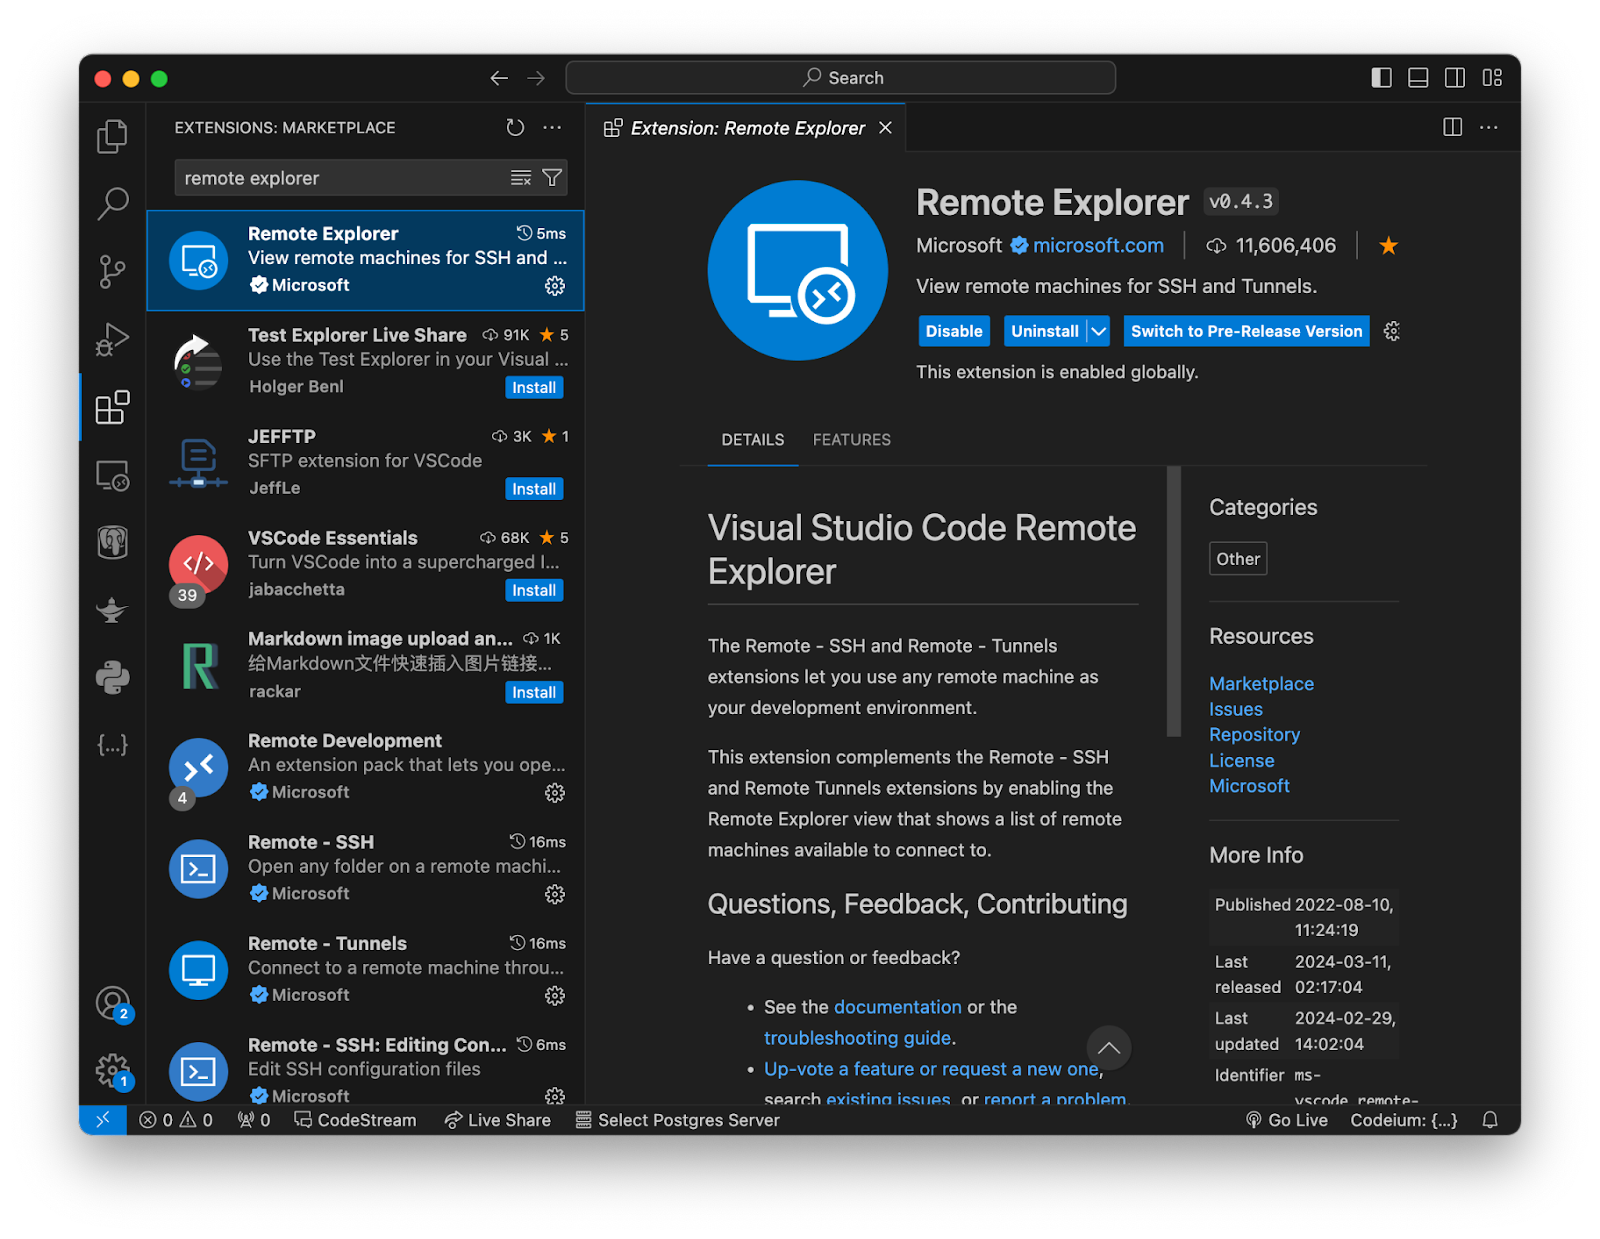Open the troubleshooting guide link
This screenshot has height=1239, width=1600.
click(x=858, y=1038)
